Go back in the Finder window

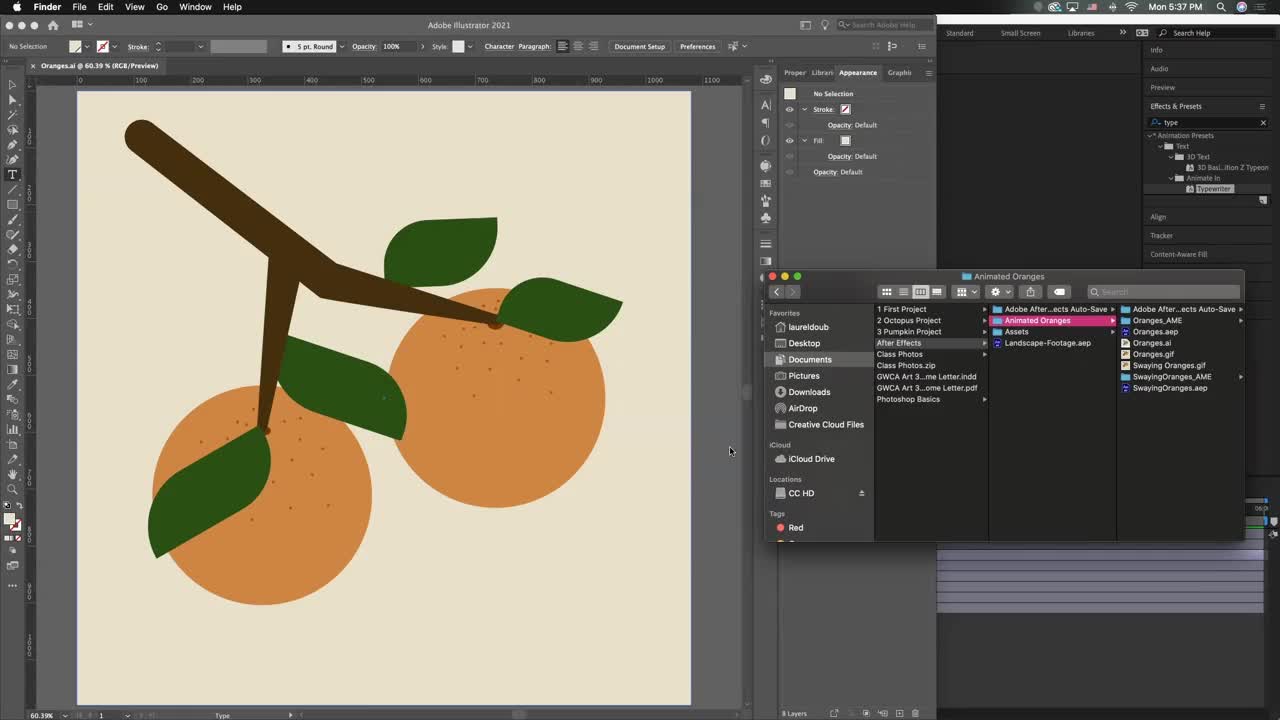tap(776, 292)
